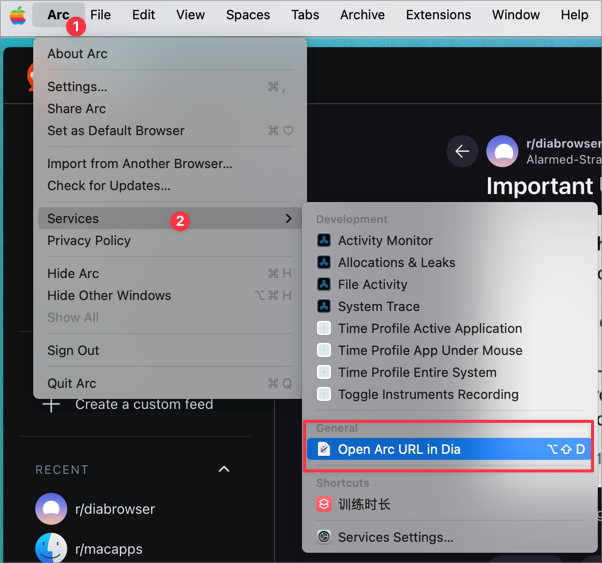The width and height of the screenshot is (602, 563).
Task: Click the File Activity instrument icon
Action: pyautogui.click(x=324, y=284)
